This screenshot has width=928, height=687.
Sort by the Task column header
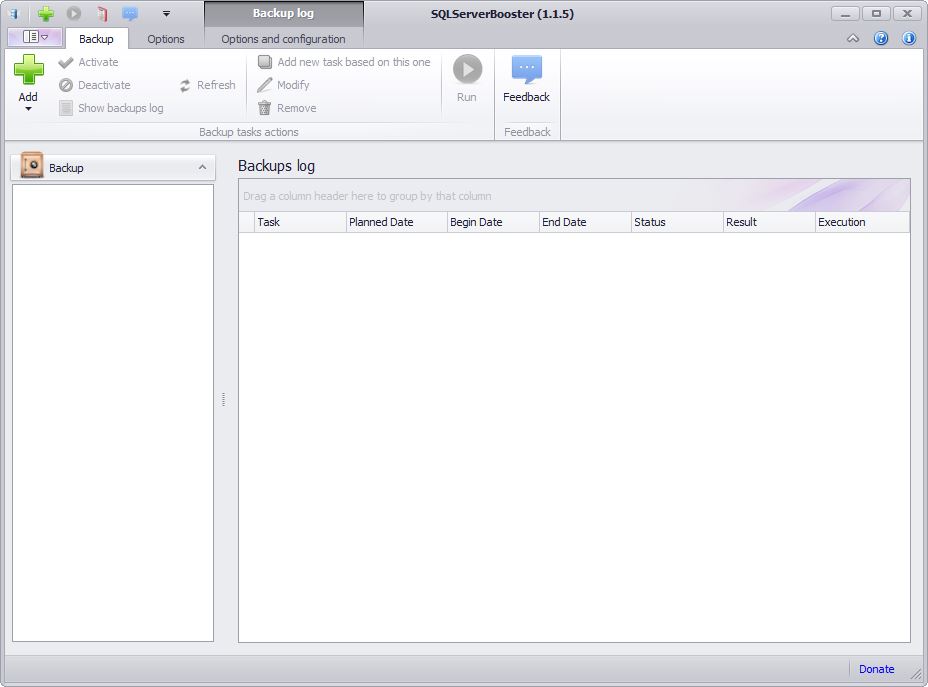(x=300, y=222)
